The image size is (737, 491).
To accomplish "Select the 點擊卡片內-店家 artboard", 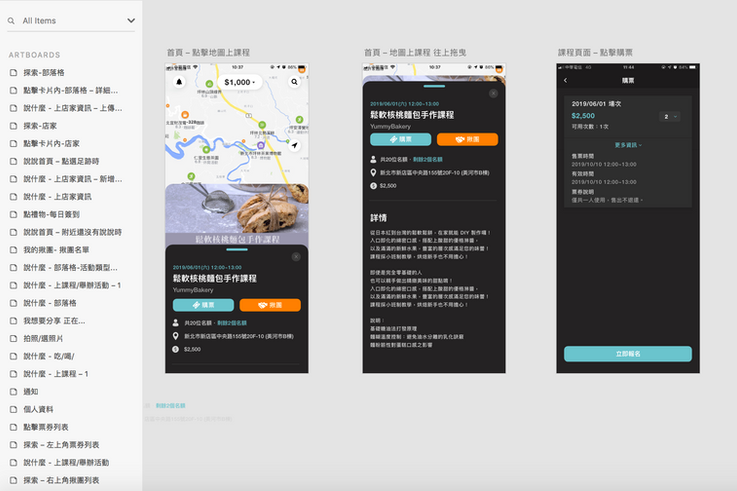I will [x=51, y=144].
